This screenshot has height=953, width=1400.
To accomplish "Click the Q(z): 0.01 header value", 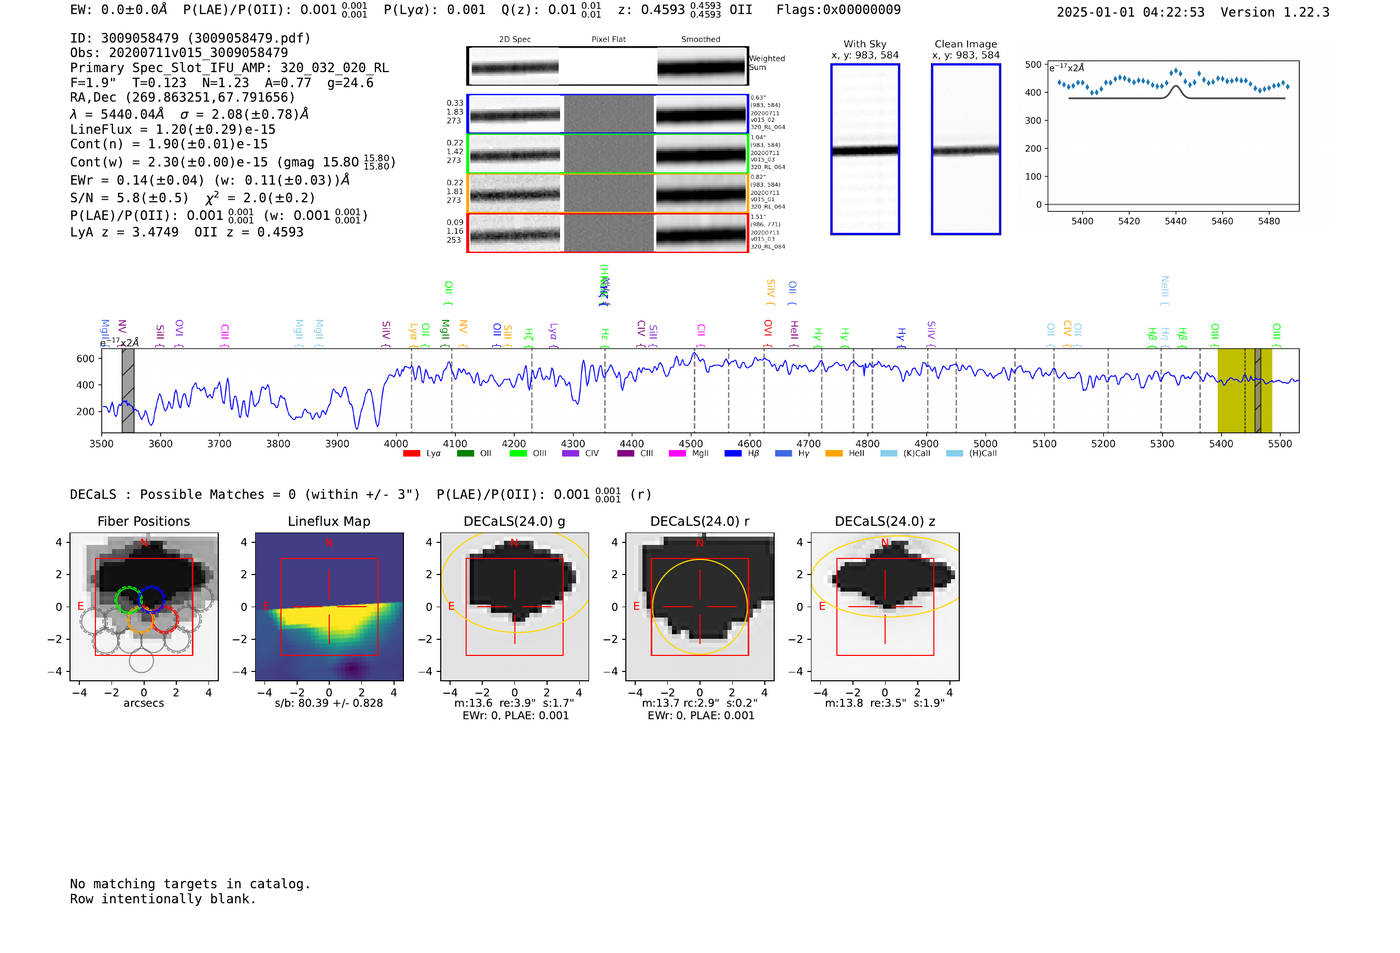I will [552, 10].
